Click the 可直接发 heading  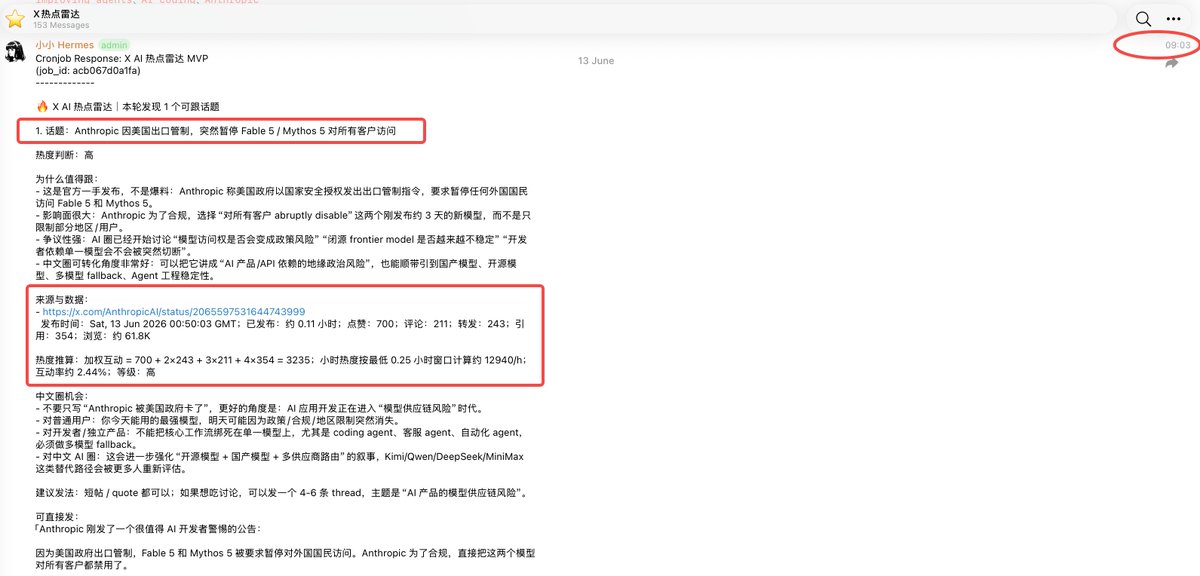tap(58, 518)
